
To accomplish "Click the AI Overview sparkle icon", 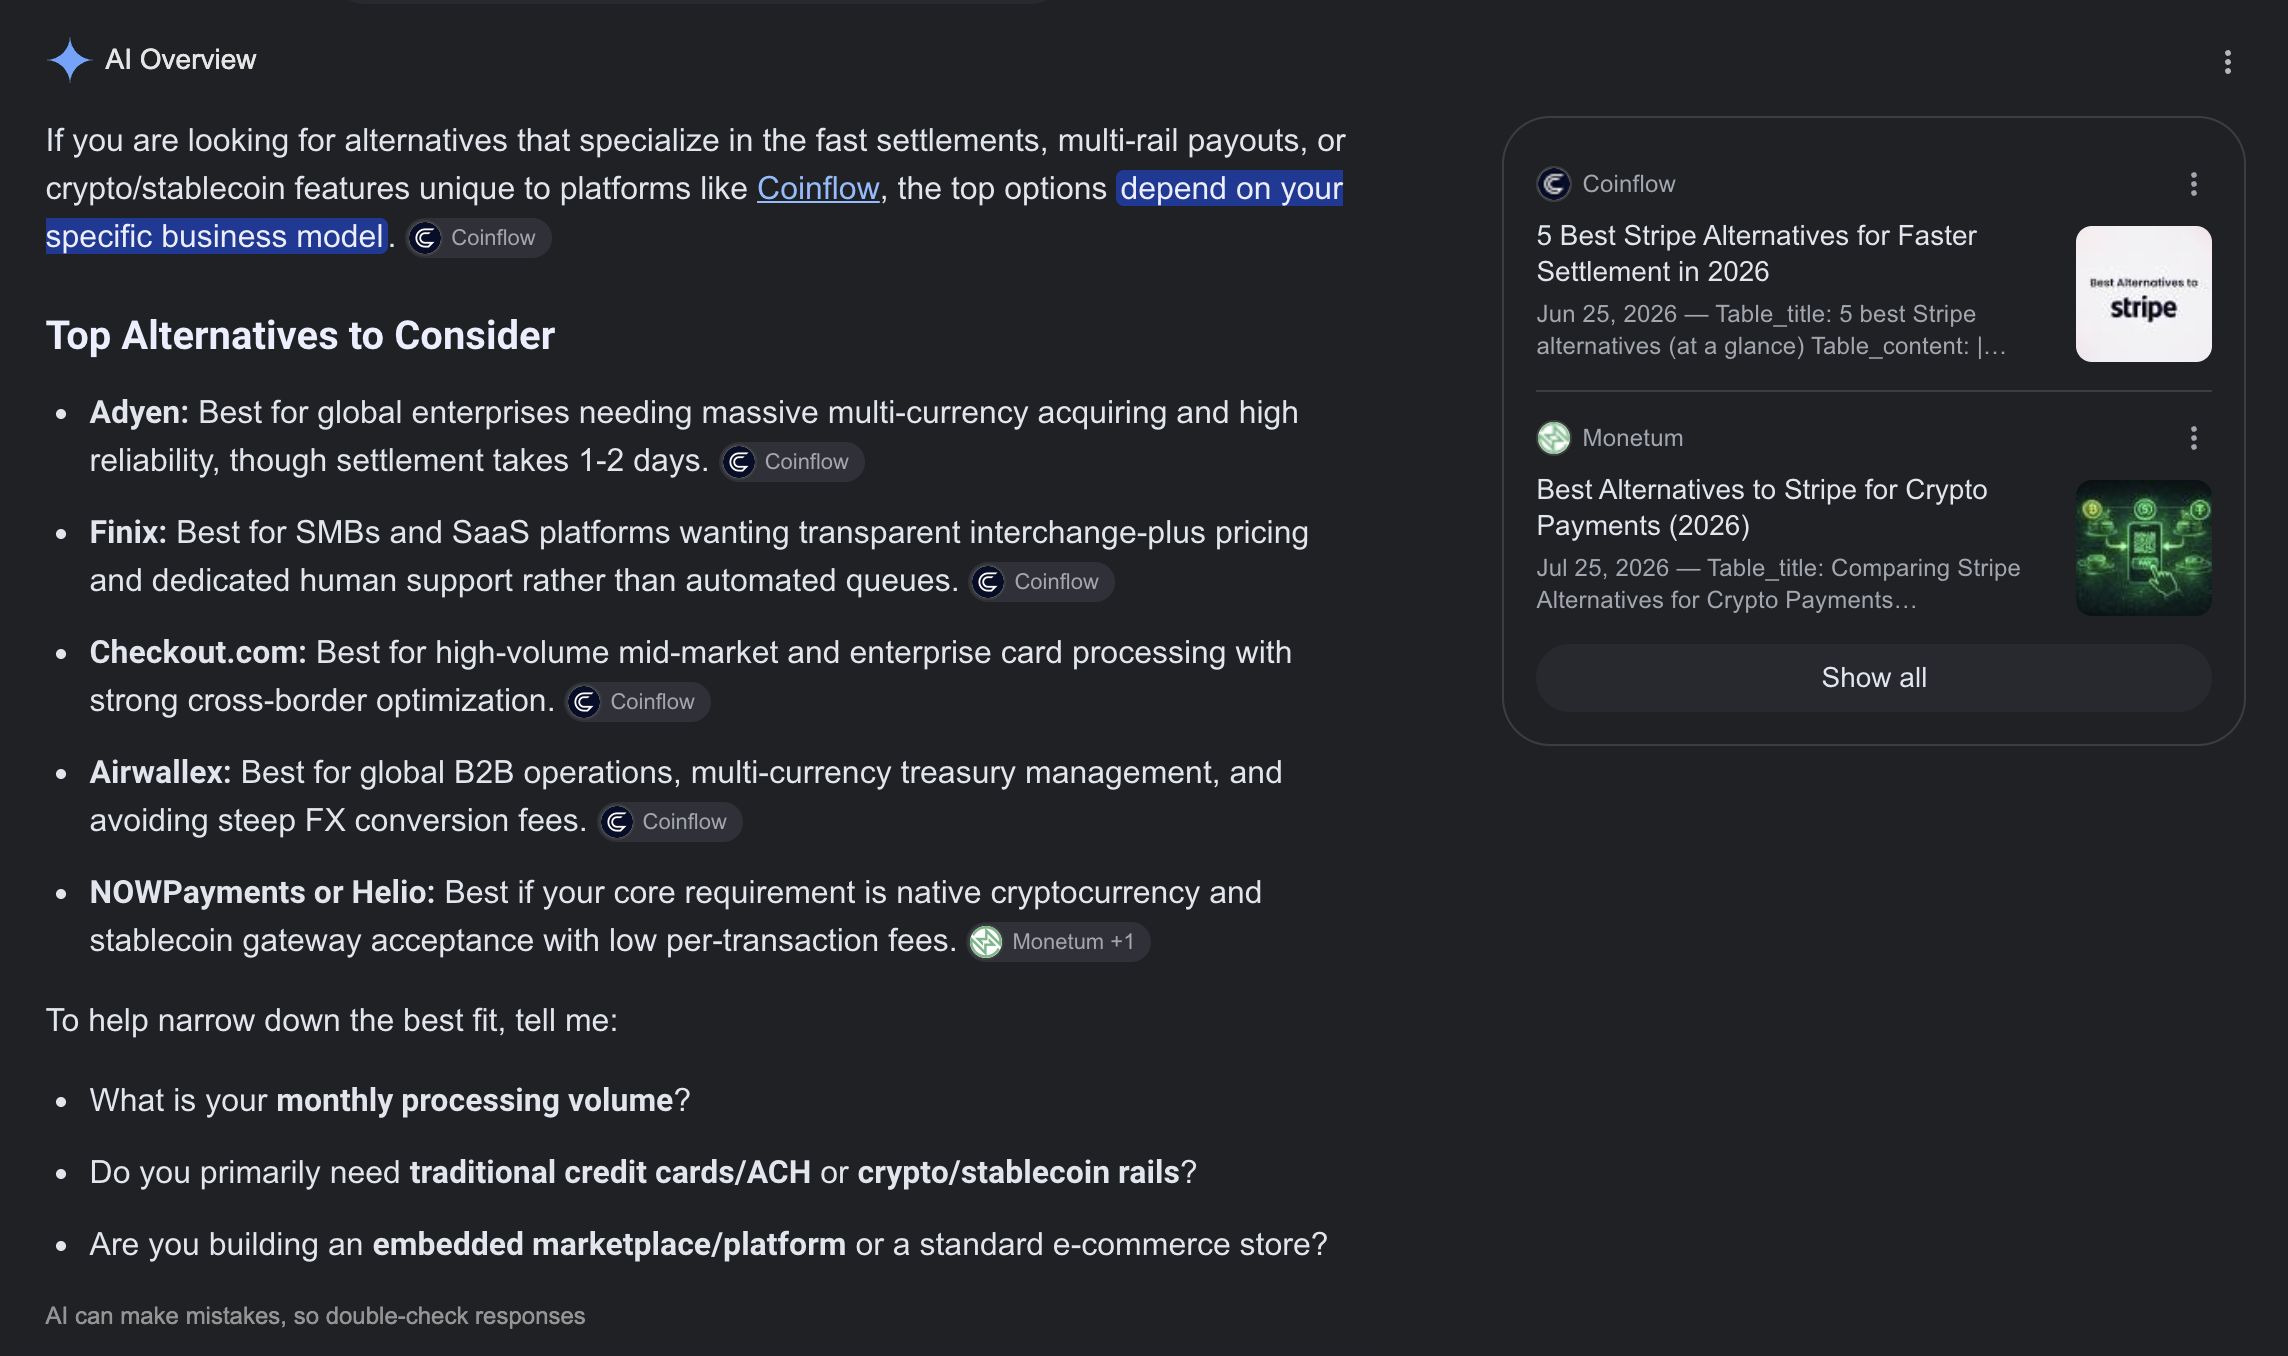I will point(69,60).
